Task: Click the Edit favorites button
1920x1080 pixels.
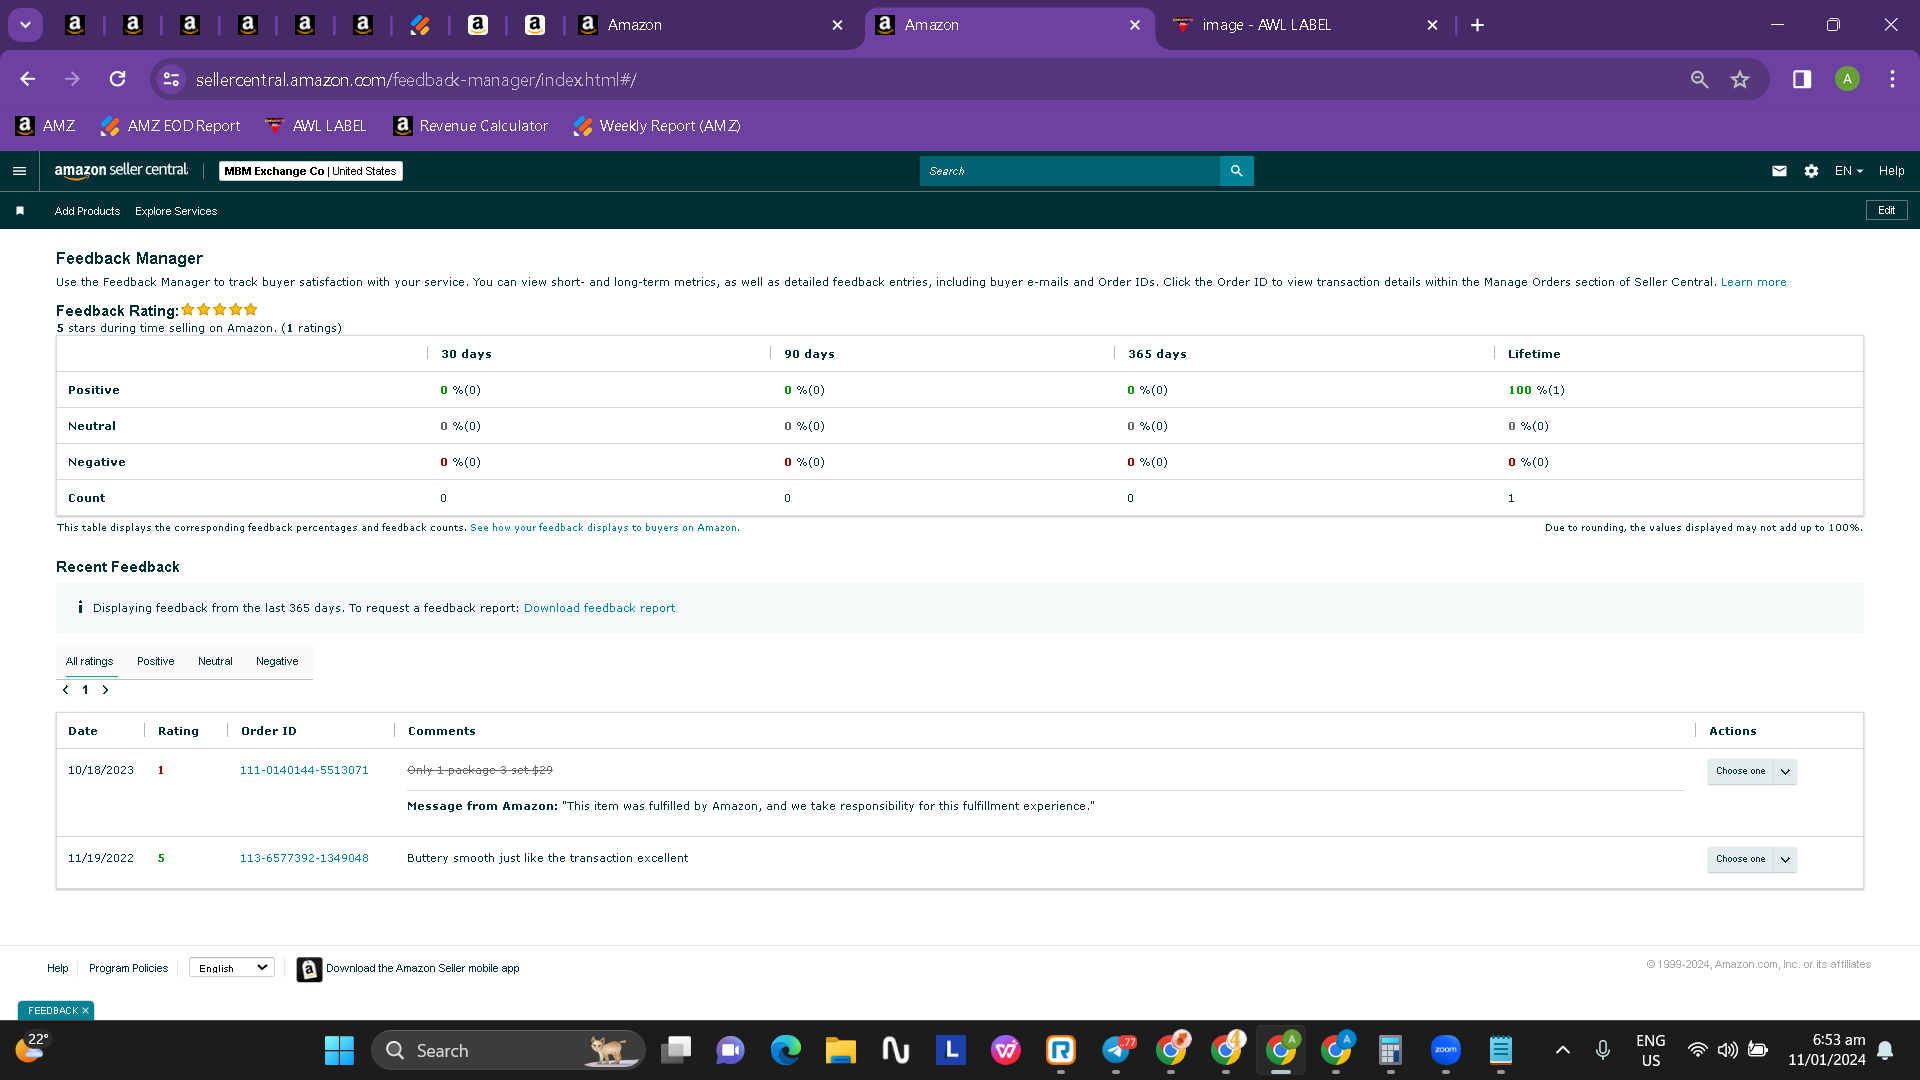Action: (x=1886, y=210)
